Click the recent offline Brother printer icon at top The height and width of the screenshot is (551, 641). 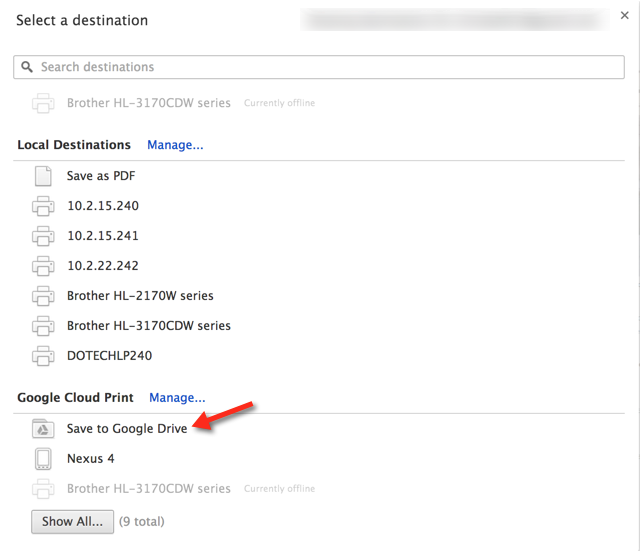43,103
